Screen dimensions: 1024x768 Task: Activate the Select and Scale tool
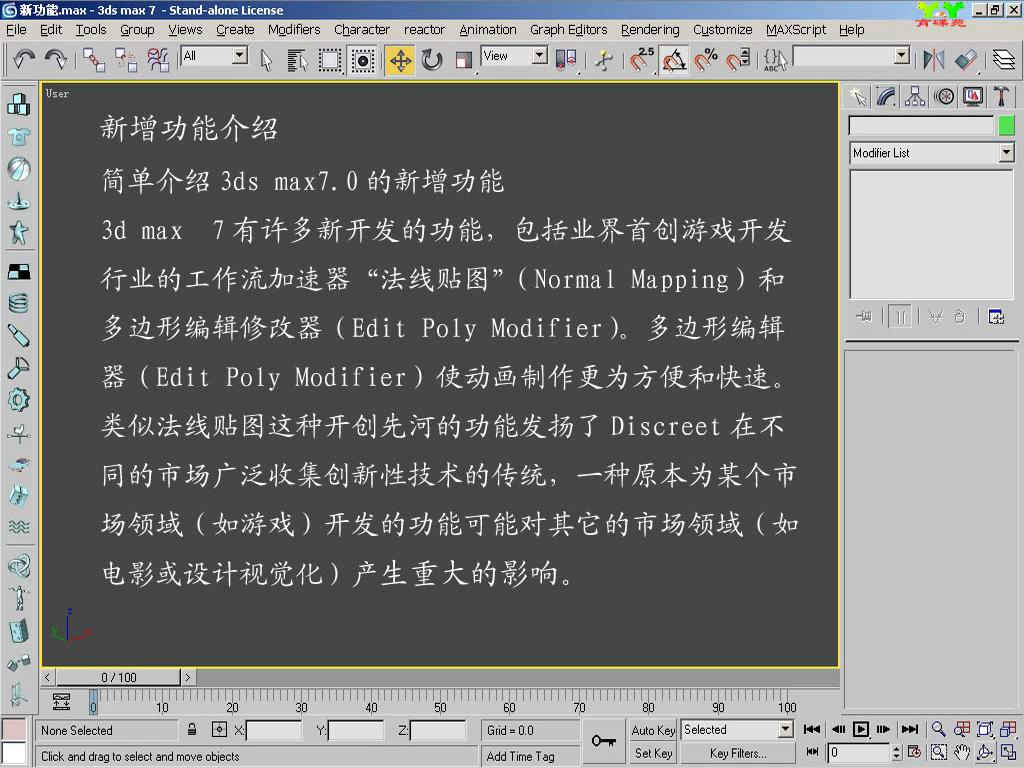coord(464,60)
